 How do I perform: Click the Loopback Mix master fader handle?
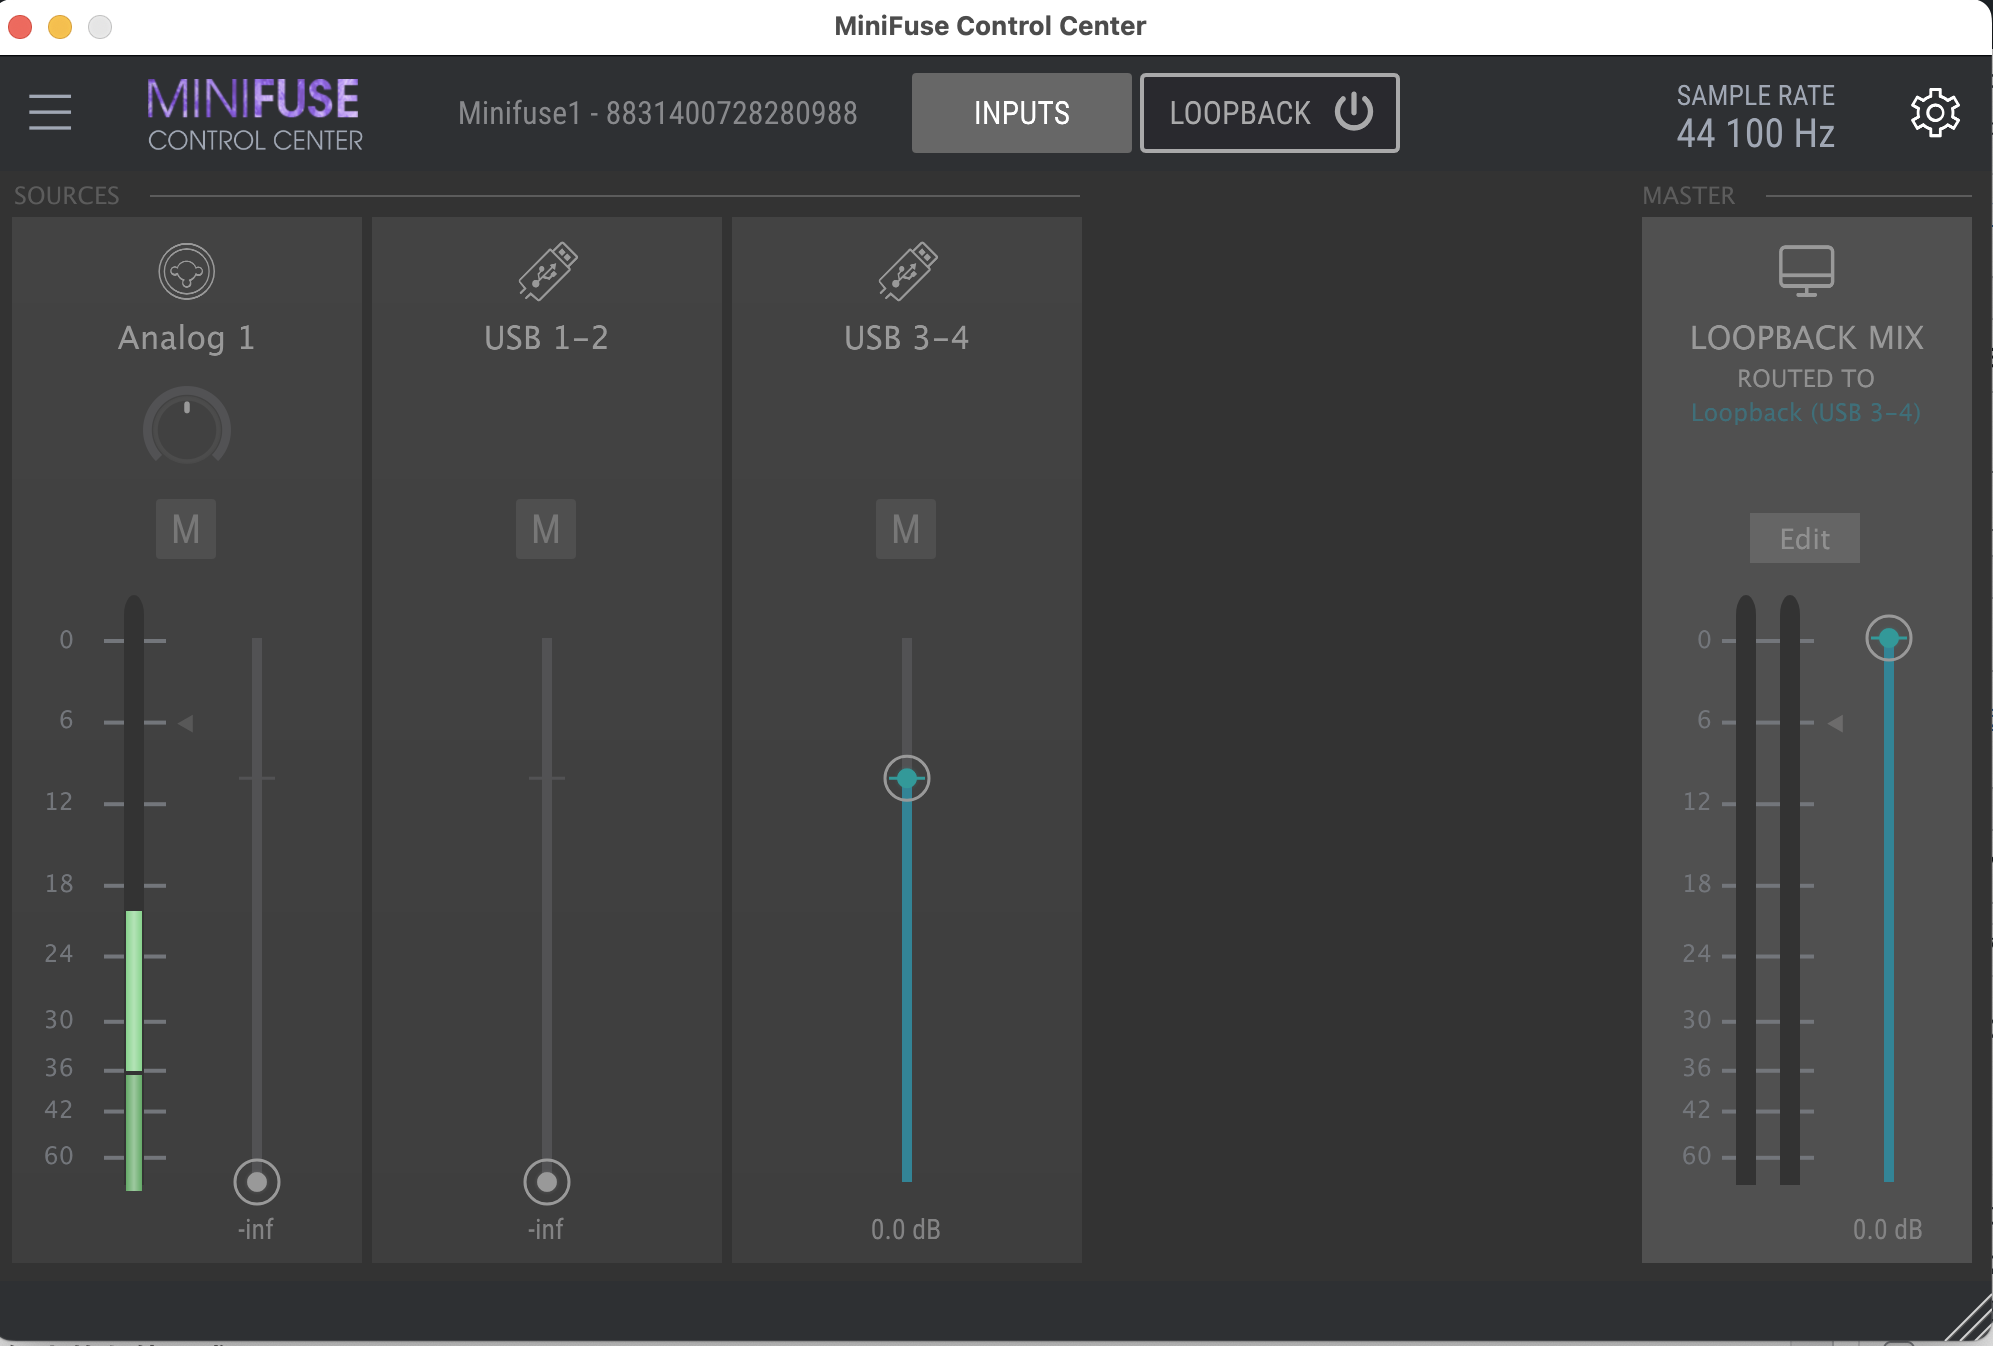point(1889,638)
